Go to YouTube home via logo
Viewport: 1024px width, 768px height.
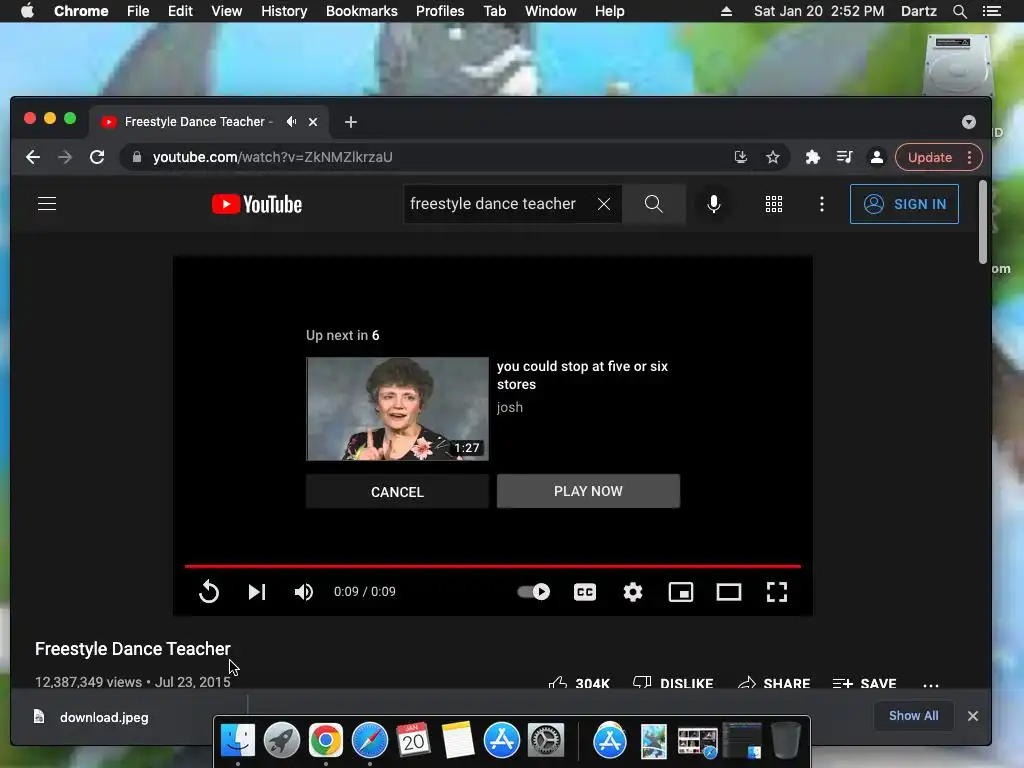tap(257, 204)
